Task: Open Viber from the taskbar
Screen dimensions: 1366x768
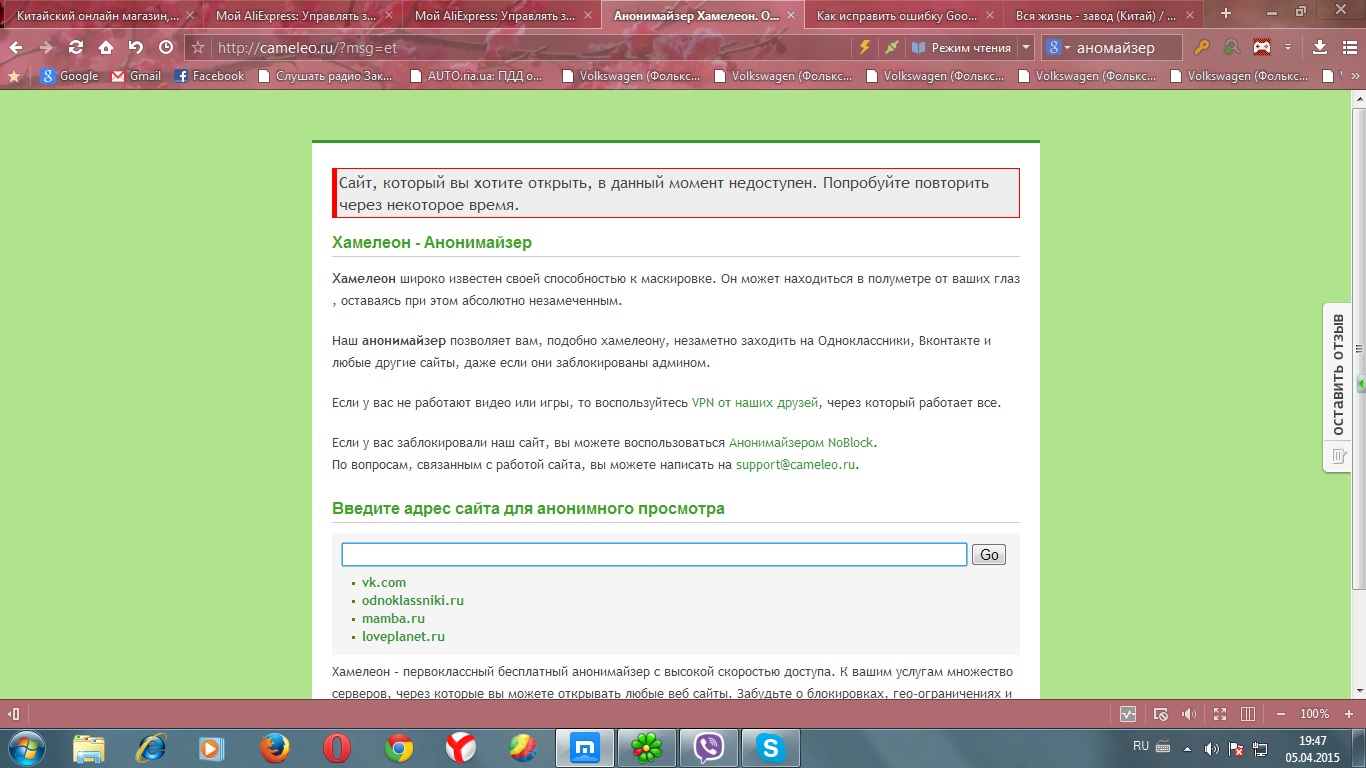Action: (x=709, y=747)
